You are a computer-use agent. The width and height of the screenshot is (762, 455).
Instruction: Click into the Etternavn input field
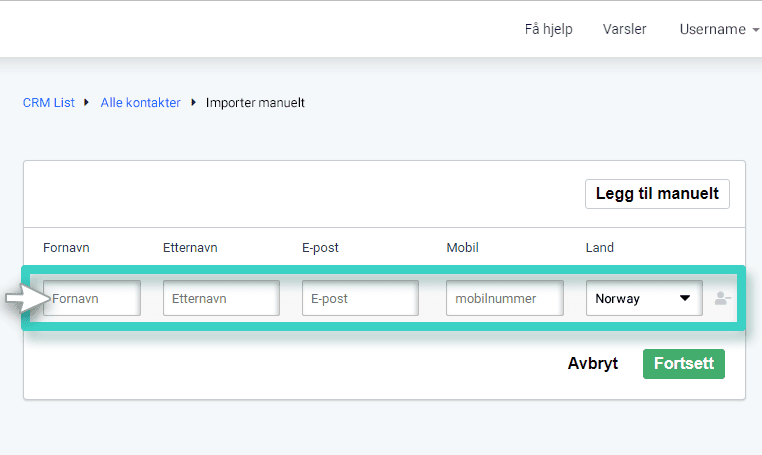(x=221, y=298)
